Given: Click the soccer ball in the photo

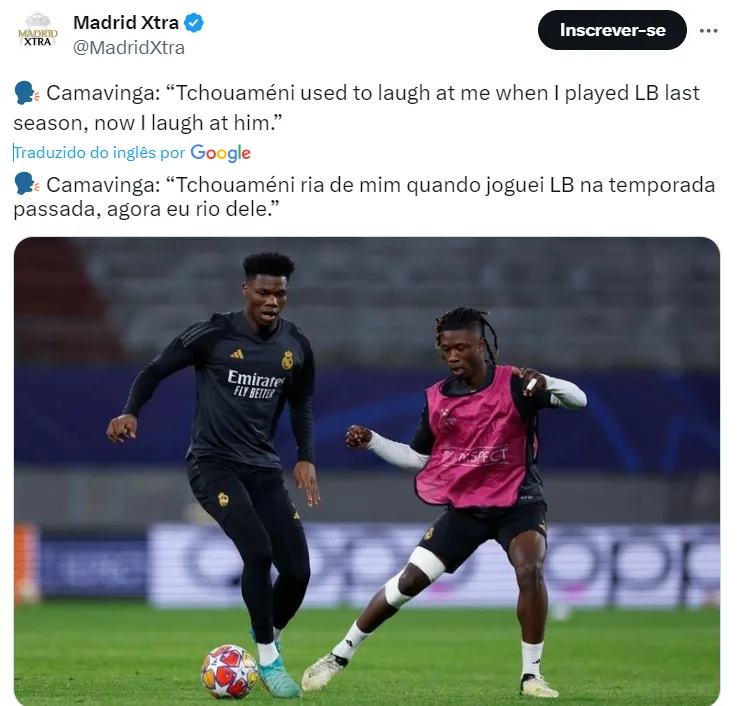Looking at the screenshot, I should point(230,672).
